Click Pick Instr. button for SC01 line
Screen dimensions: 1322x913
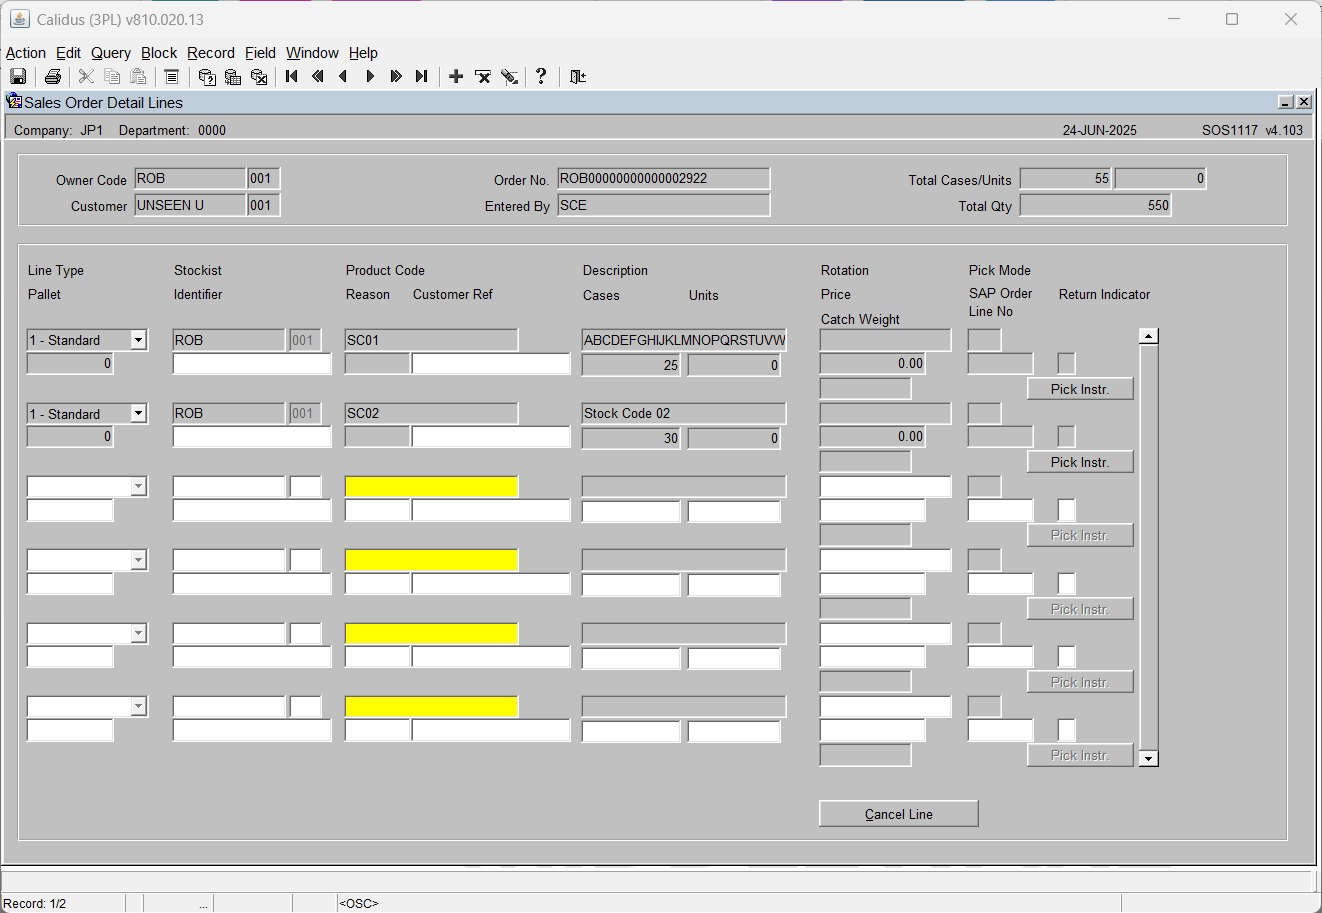point(1080,389)
